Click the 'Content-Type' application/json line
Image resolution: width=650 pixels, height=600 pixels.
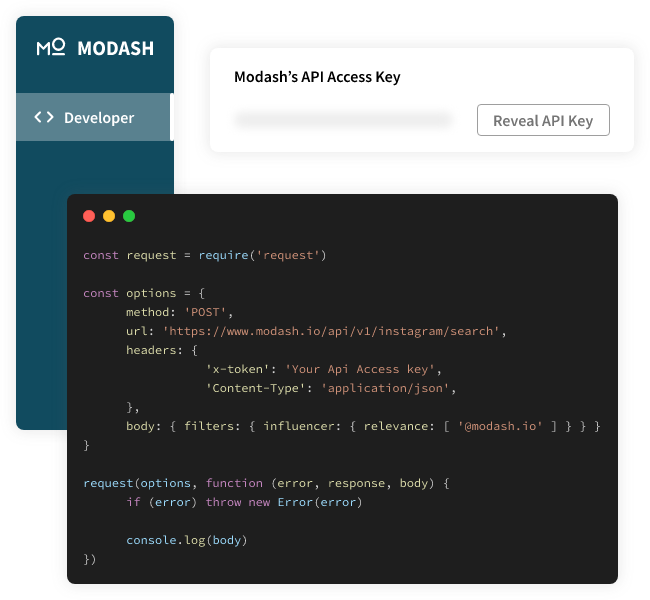(331, 388)
